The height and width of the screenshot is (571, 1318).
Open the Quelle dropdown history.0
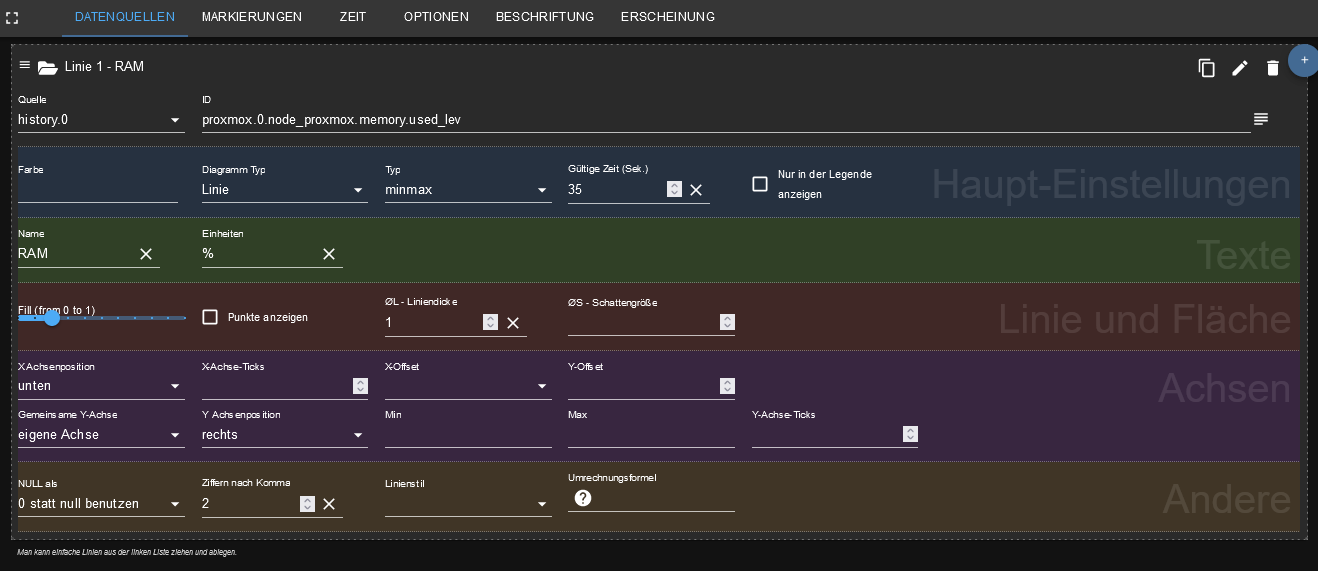pos(101,120)
